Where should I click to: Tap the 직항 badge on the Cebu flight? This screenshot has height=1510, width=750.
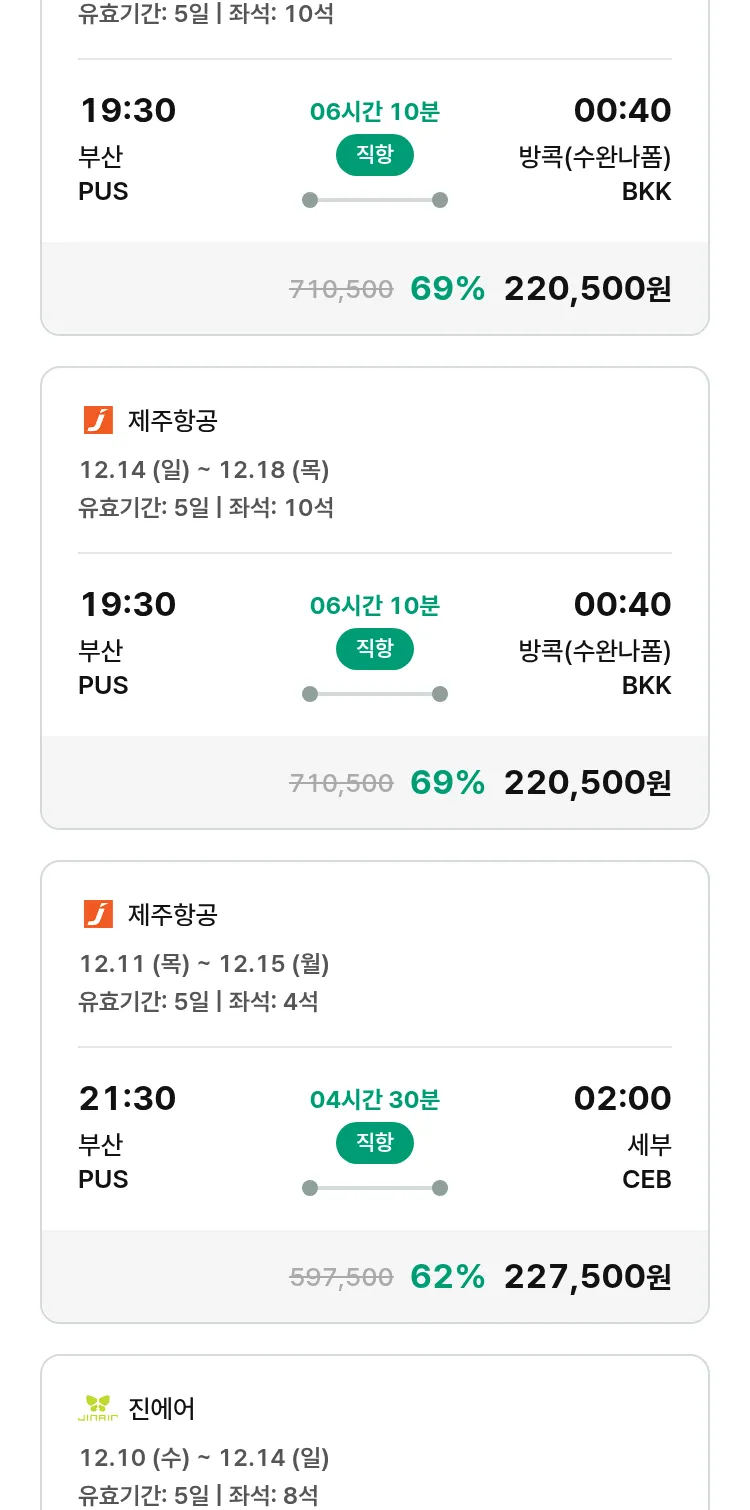click(375, 1143)
